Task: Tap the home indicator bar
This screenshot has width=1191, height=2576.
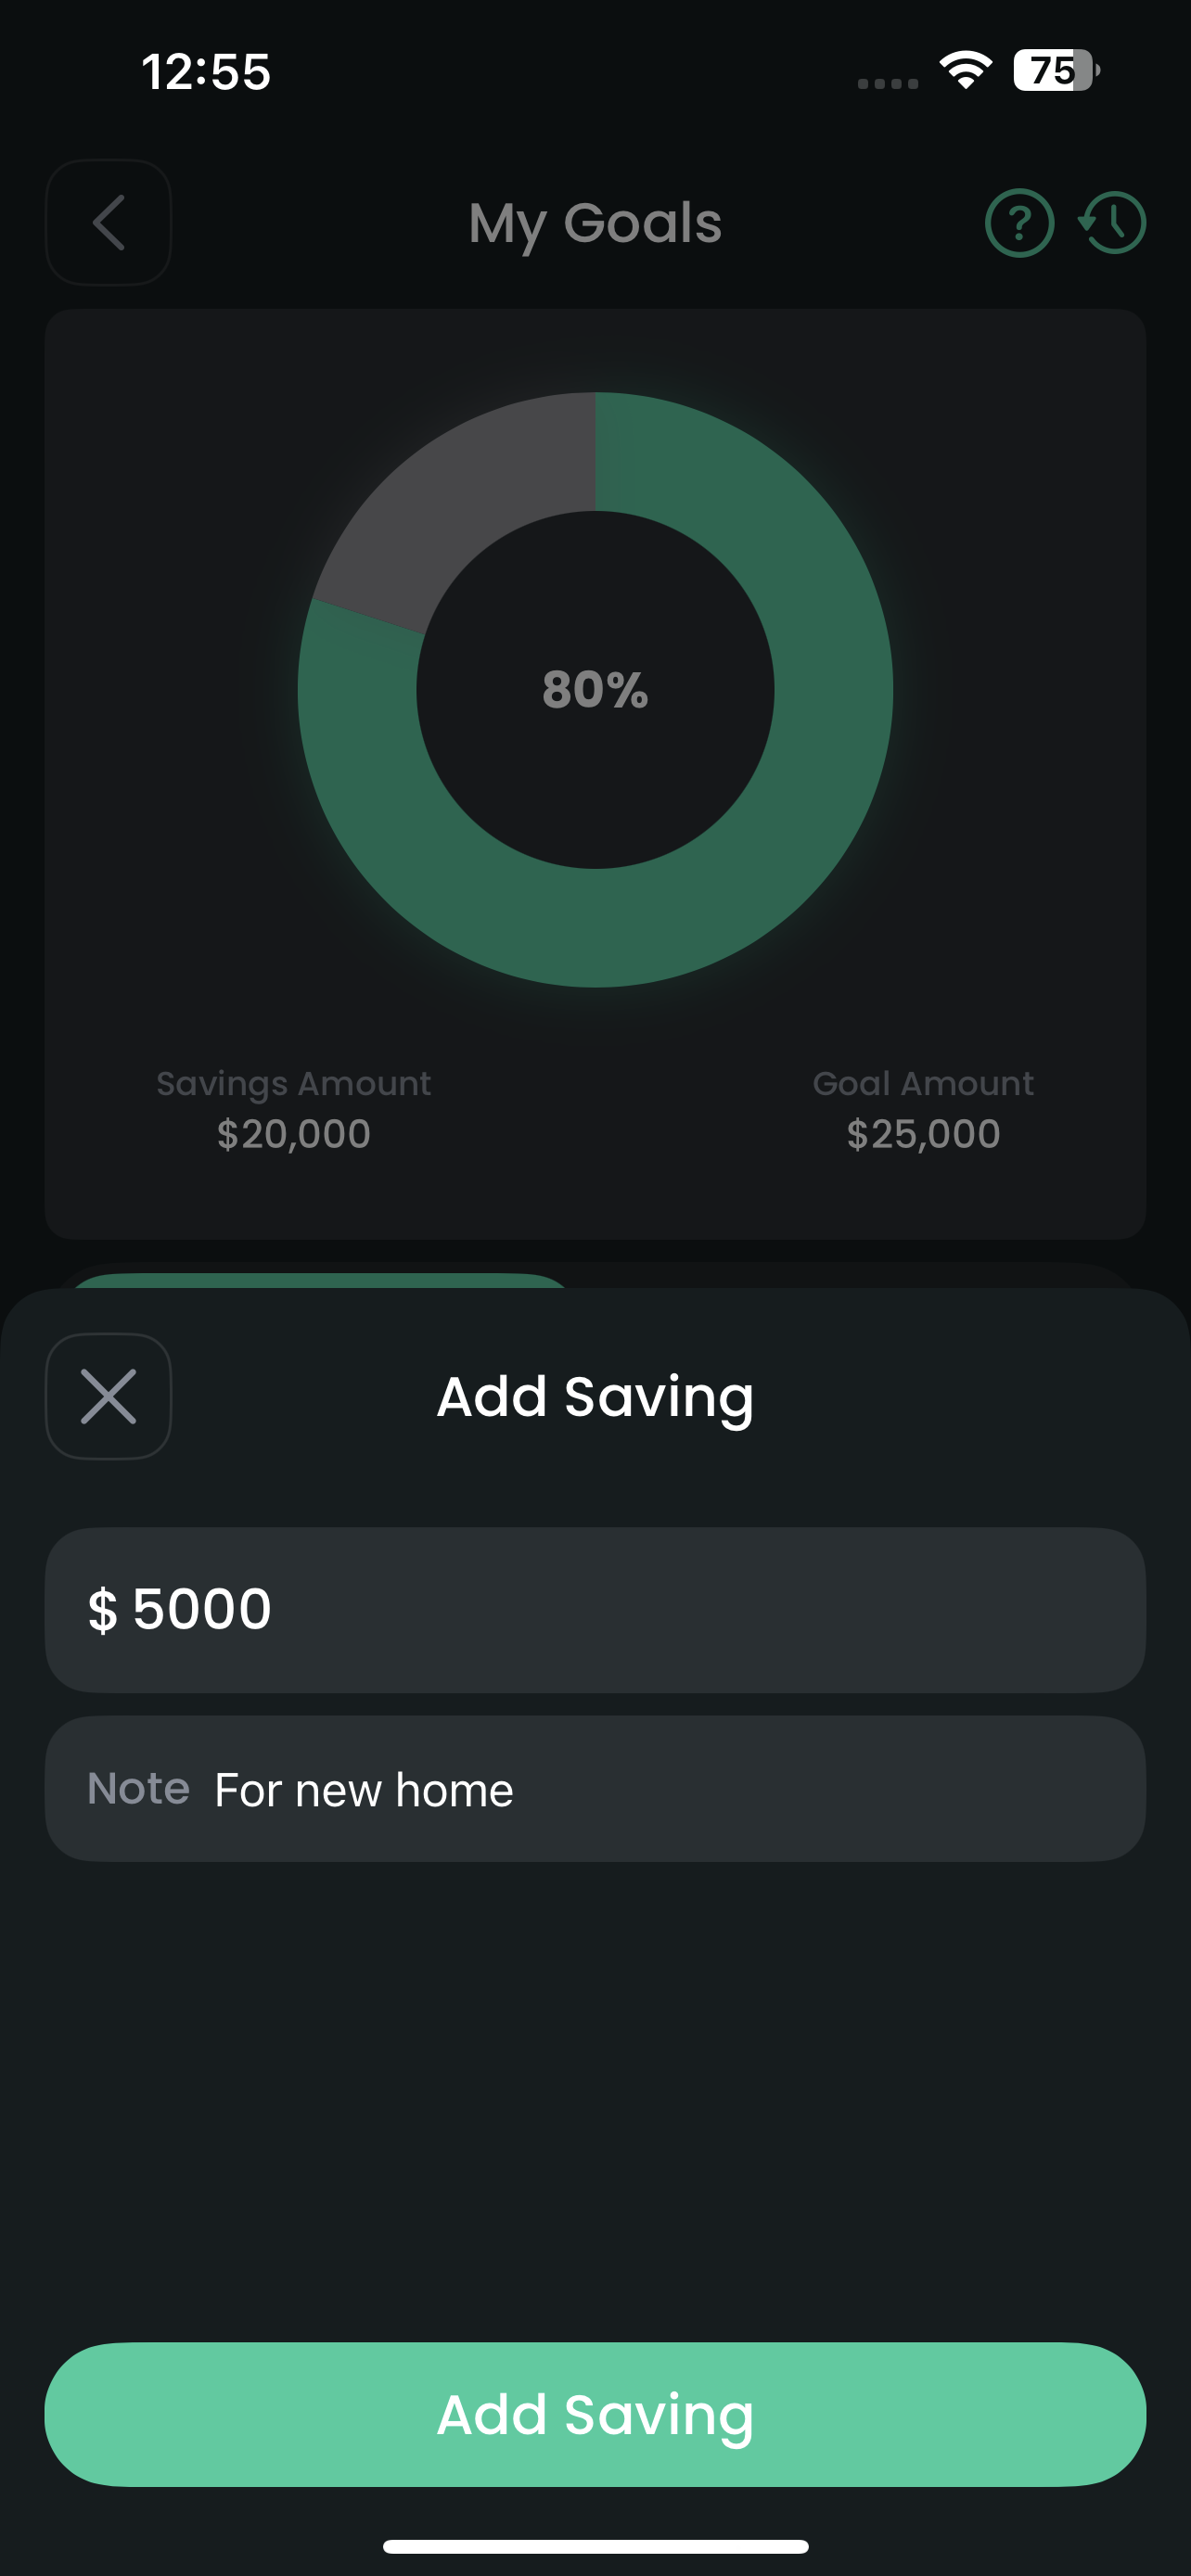Action: [x=595, y=2546]
